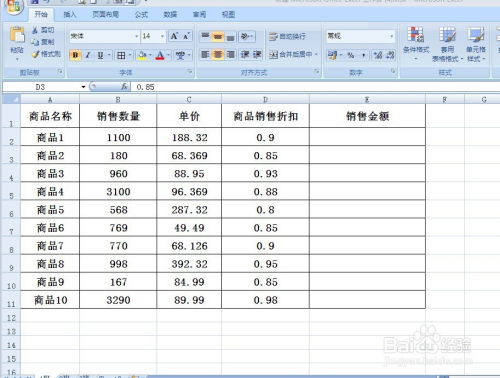Click the Copy (复制) icon

pyautogui.click(x=35, y=42)
